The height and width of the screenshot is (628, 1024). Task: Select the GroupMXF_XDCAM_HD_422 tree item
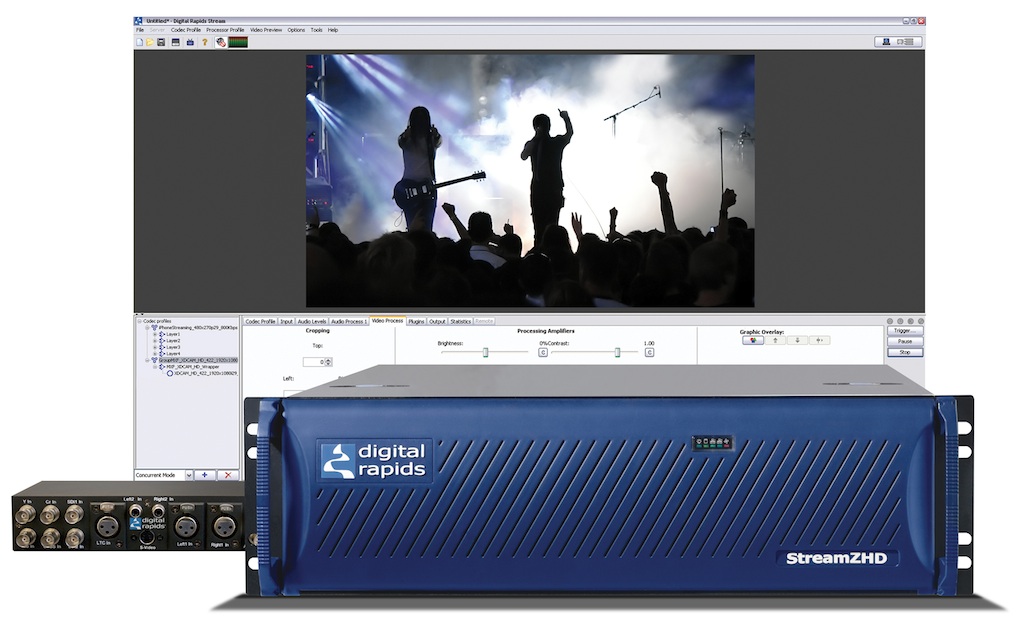click(198, 360)
